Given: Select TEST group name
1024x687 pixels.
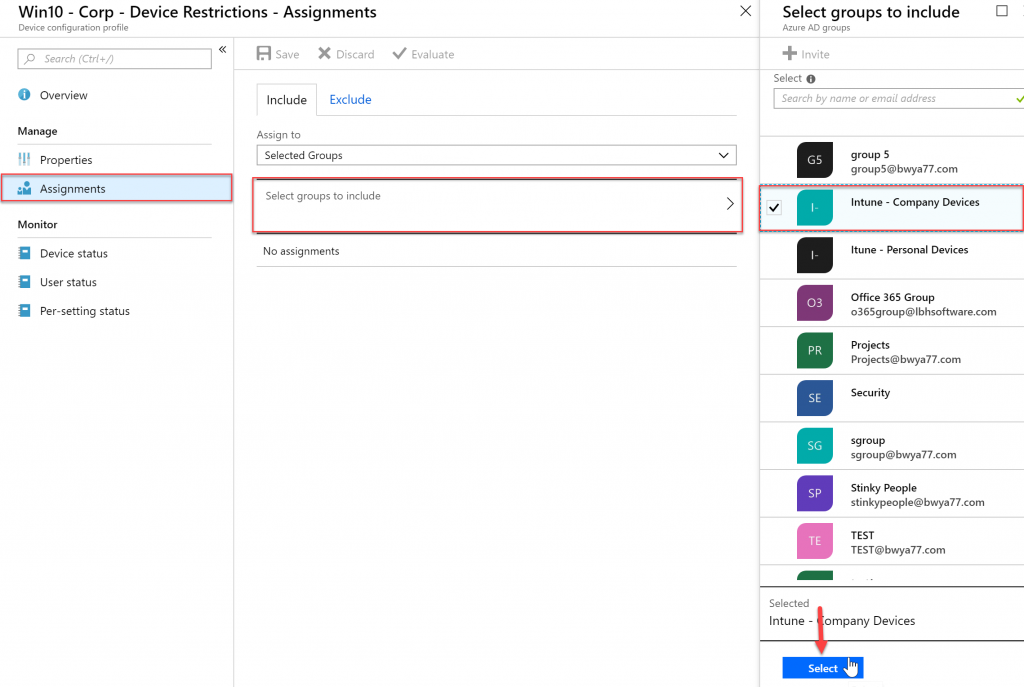Looking at the screenshot, I should [862, 535].
